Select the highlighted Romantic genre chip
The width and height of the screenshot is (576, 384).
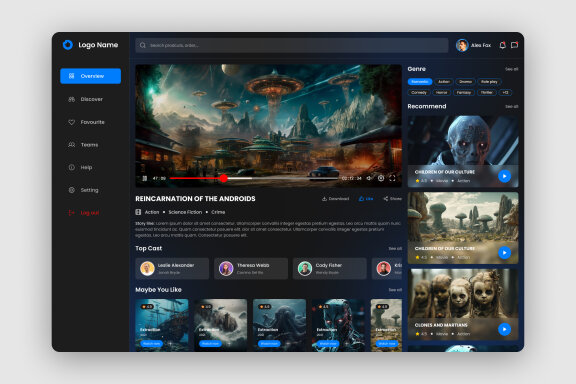(x=420, y=82)
